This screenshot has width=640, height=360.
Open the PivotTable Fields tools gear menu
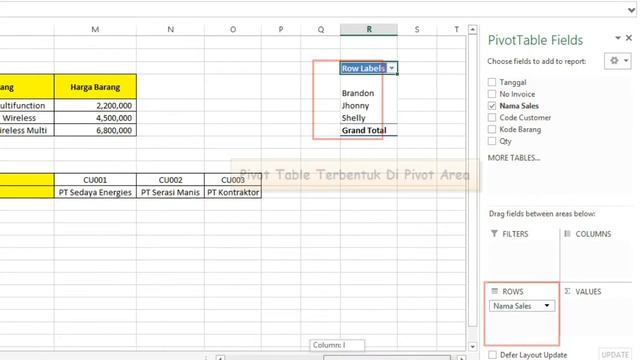coord(618,61)
